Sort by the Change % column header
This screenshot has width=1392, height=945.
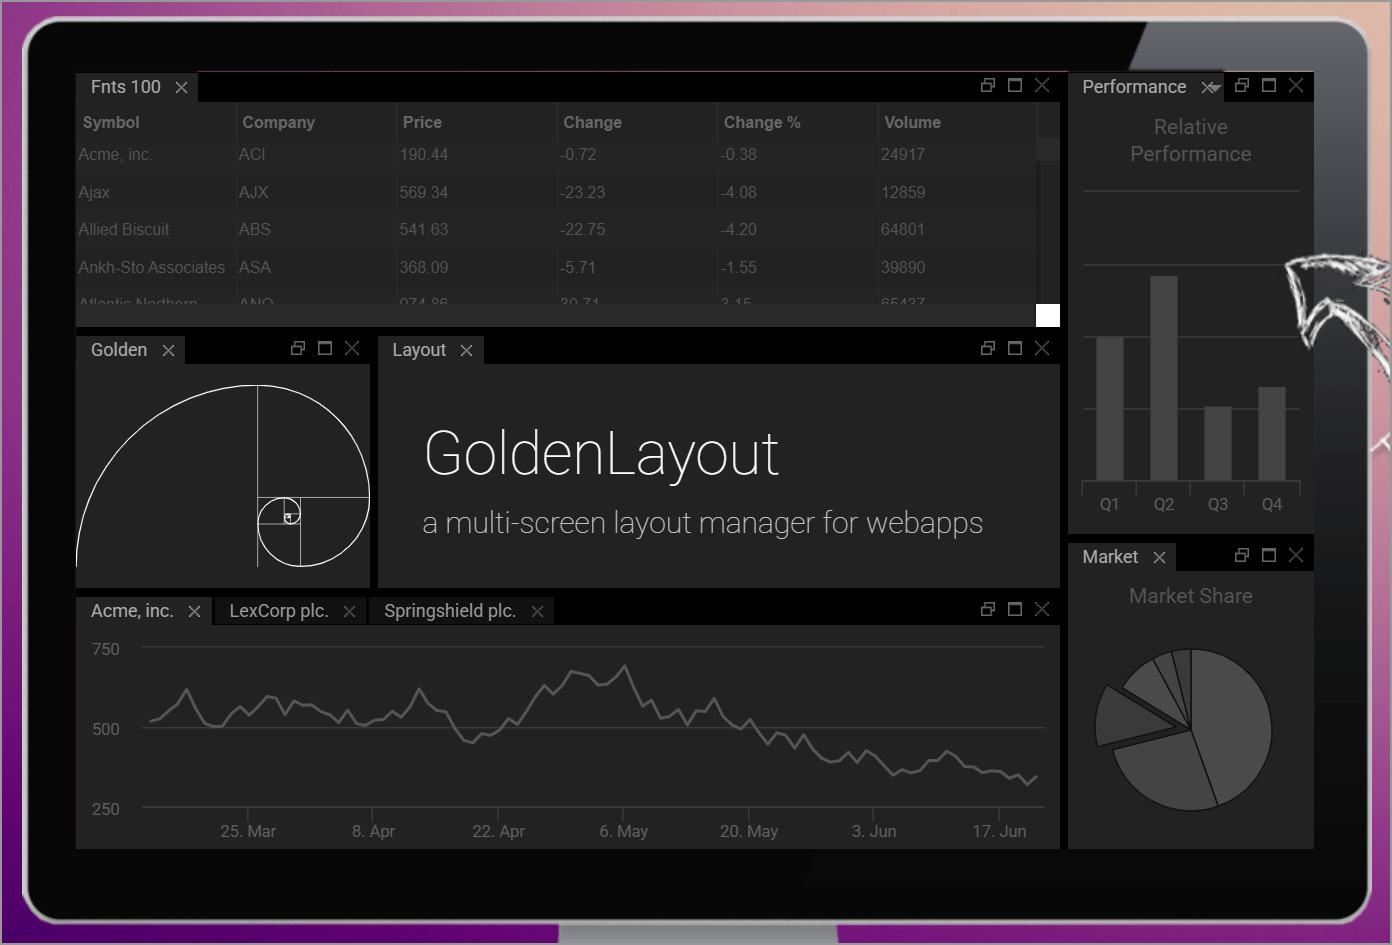pyautogui.click(x=798, y=122)
